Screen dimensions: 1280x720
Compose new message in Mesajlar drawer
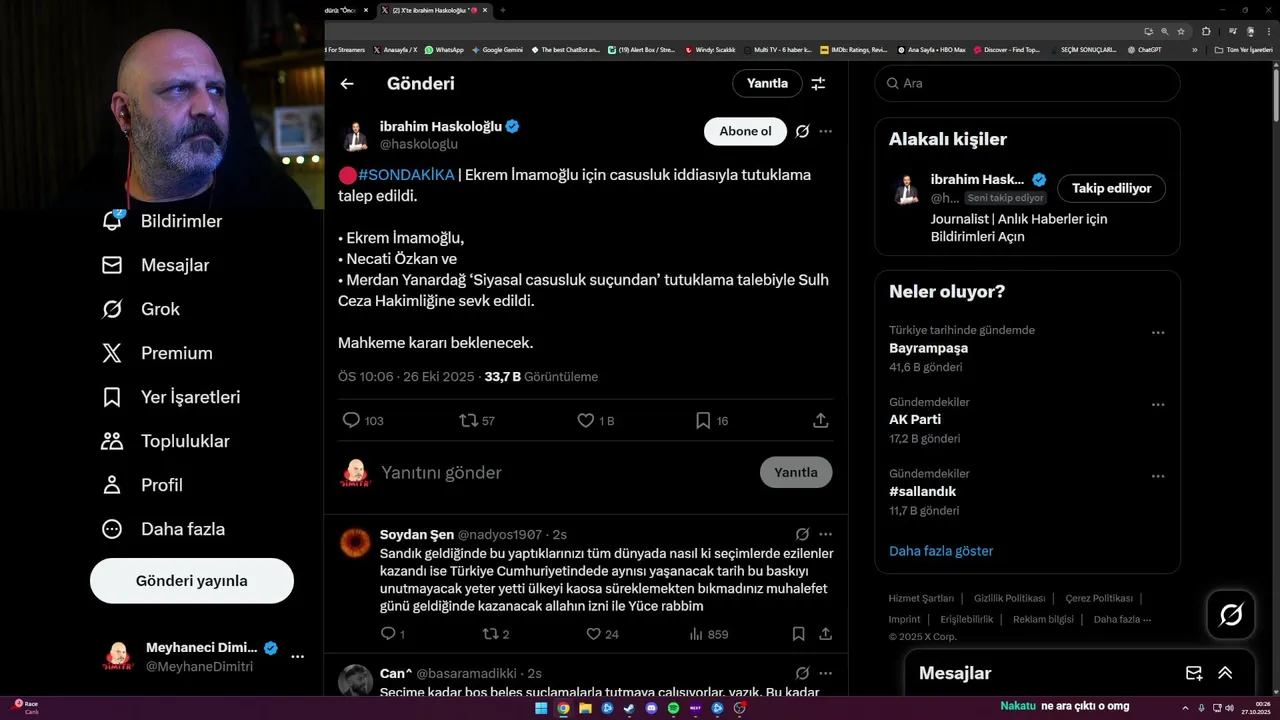[x=1194, y=673]
